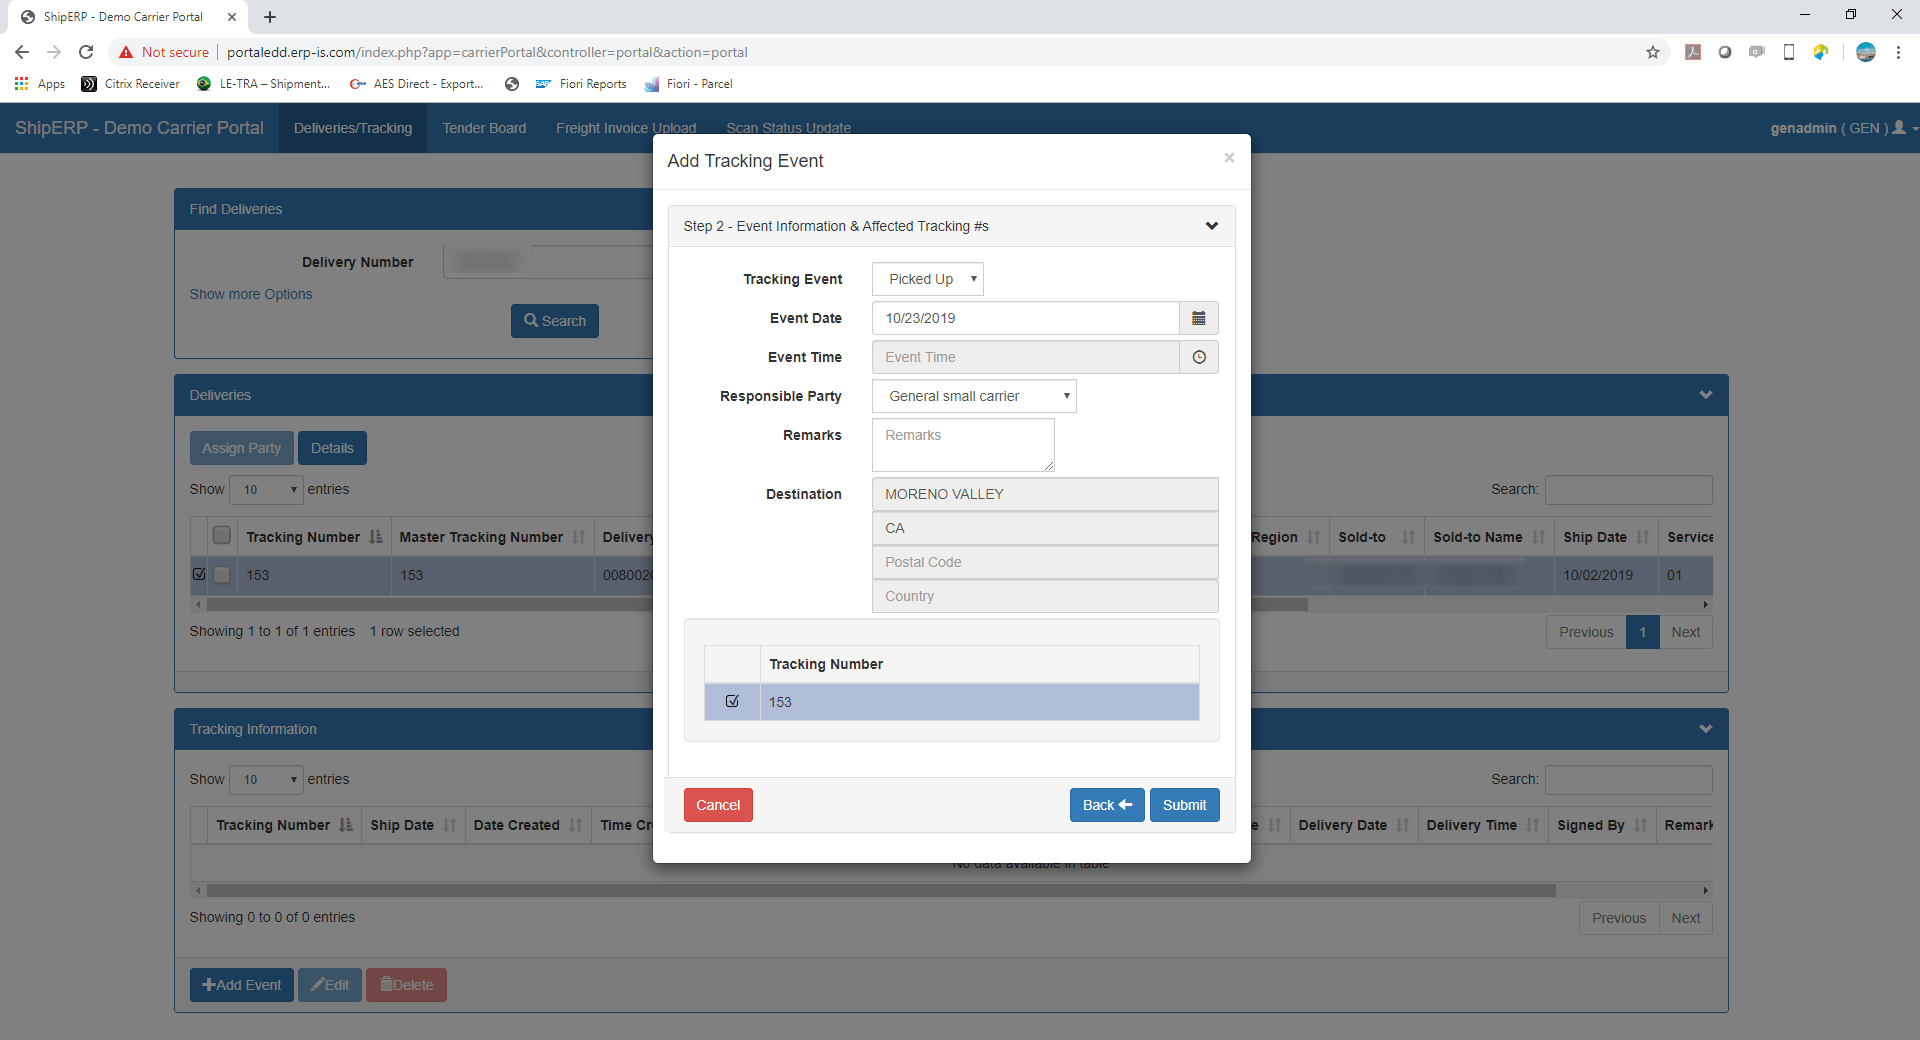Submit the tracking event
This screenshot has width=1920, height=1040.
[x=1184, y=805]
